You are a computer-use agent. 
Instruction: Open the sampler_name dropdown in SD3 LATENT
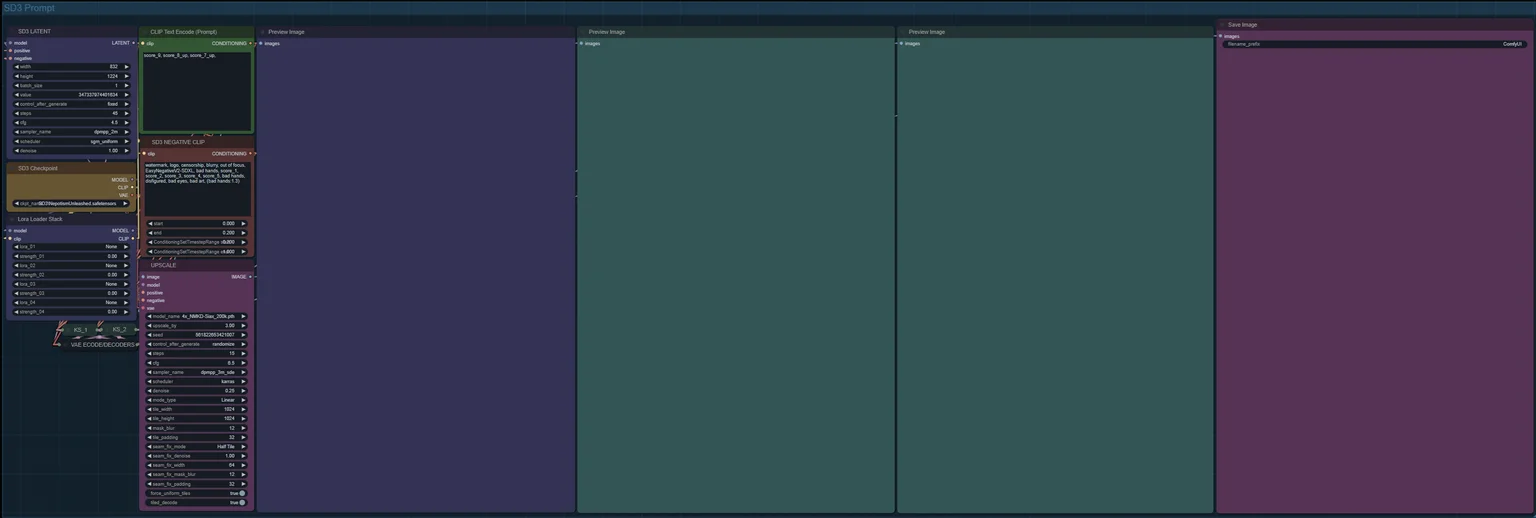pos(71,132)
